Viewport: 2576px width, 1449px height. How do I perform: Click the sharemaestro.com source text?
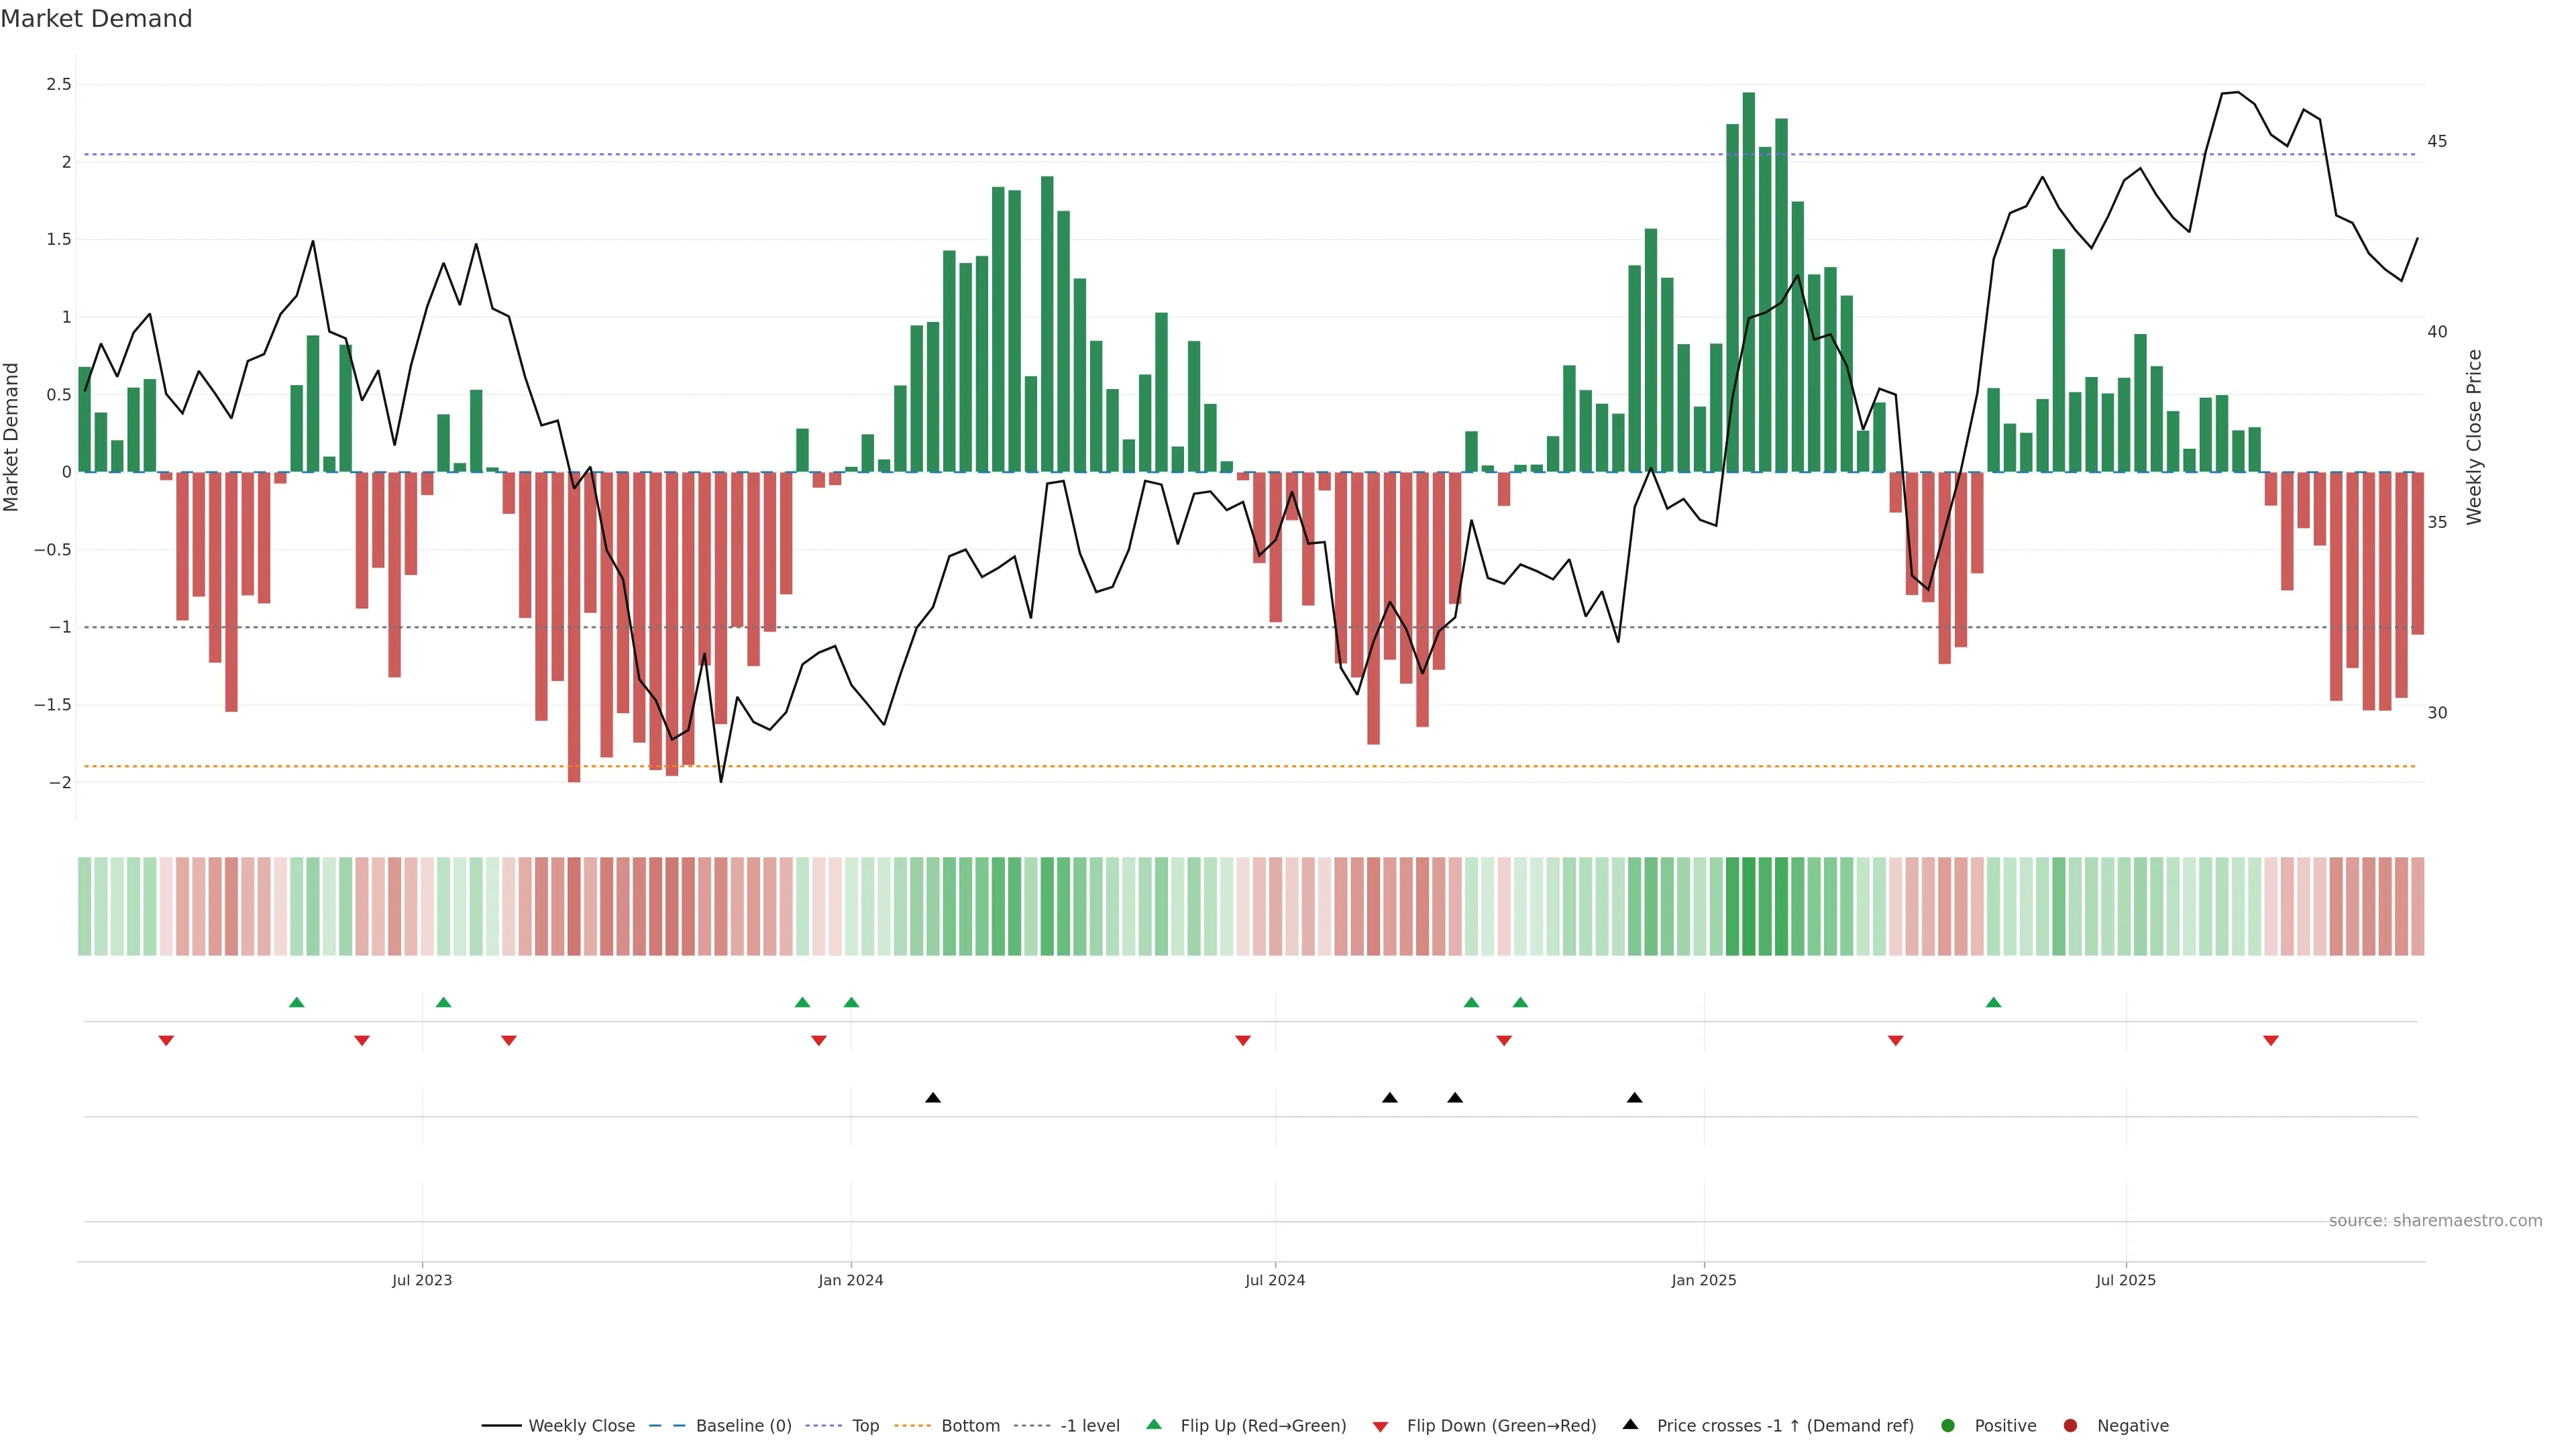(2435, 1220)
